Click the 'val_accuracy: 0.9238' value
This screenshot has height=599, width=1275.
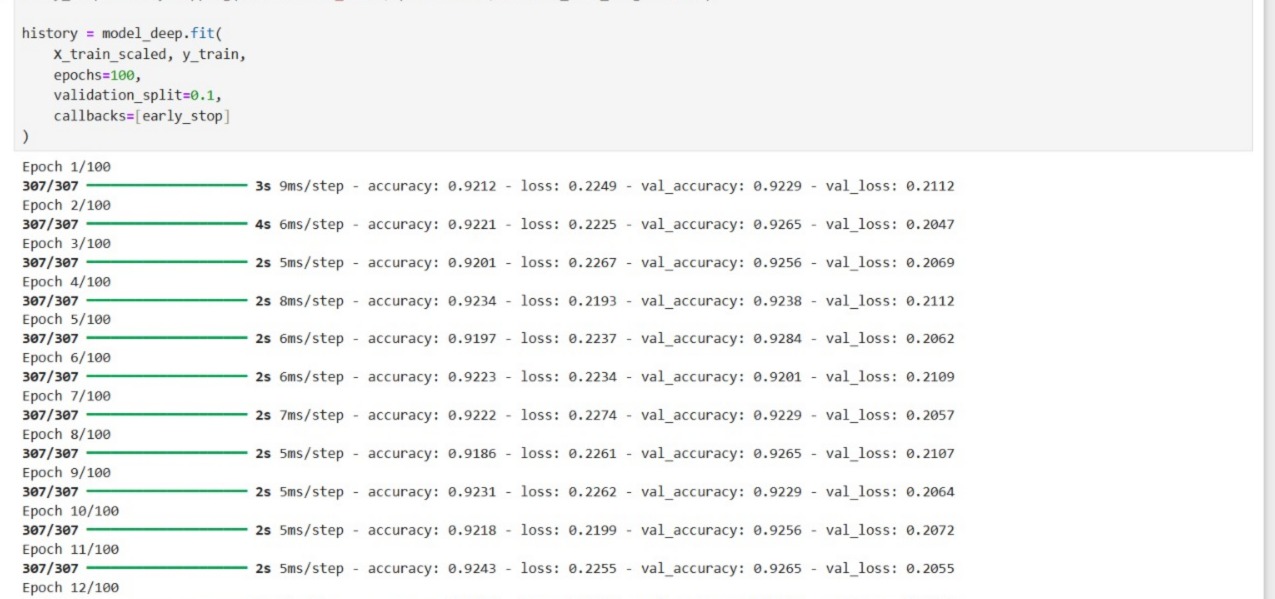(722, 301)
